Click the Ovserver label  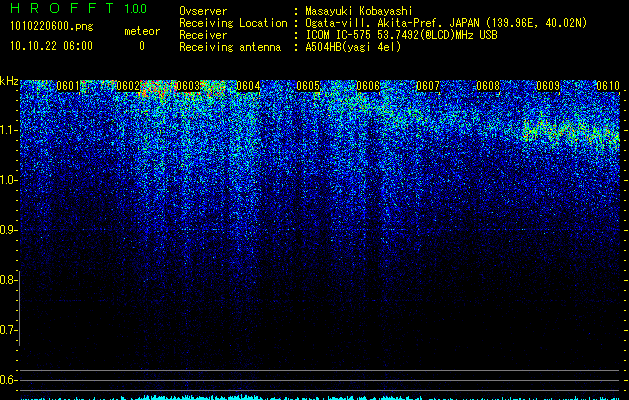click(203, 11)
